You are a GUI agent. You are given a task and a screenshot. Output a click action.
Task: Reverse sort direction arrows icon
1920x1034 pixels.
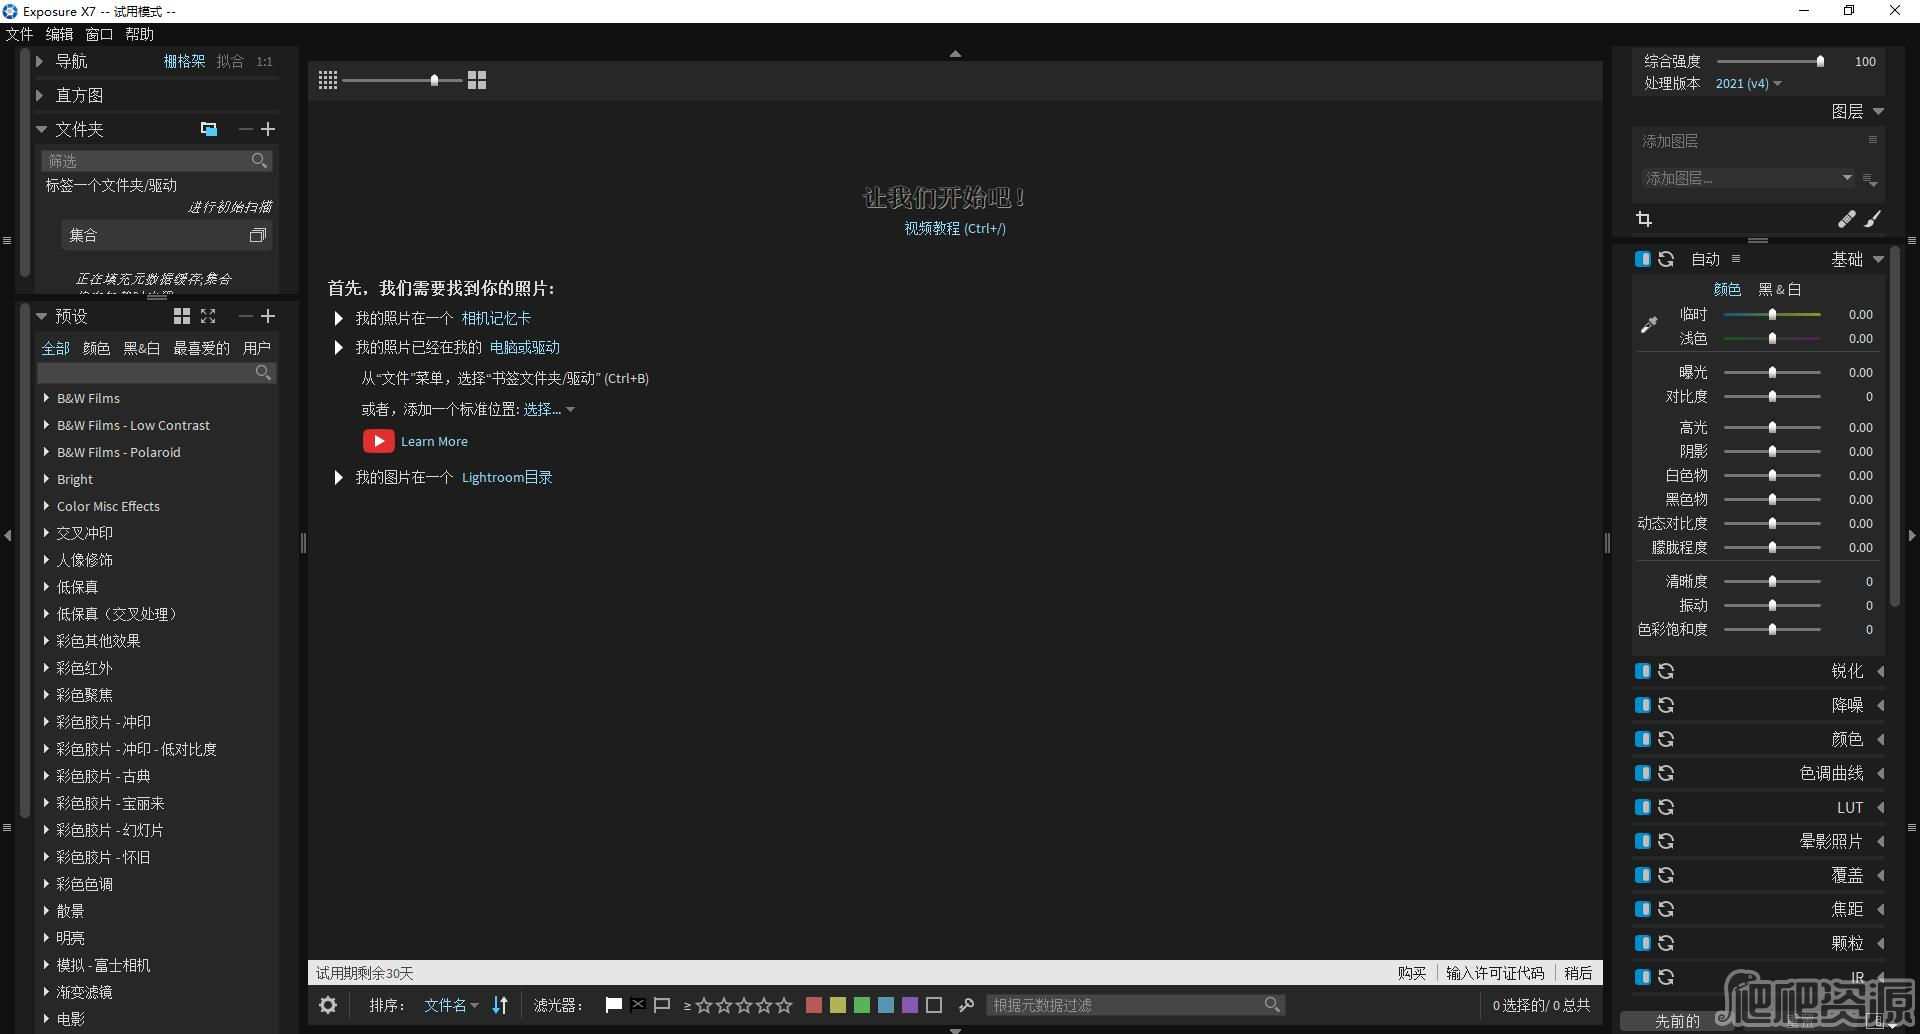click(x=500, y=1005)
